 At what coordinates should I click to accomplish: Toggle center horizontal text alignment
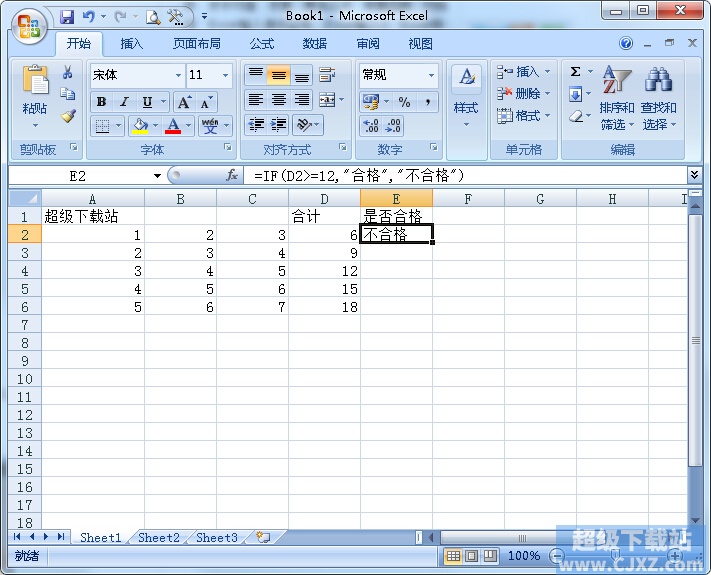pos(279,100)
